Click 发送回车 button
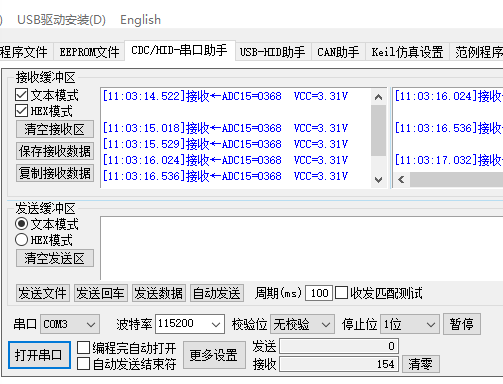 point(101,293)
